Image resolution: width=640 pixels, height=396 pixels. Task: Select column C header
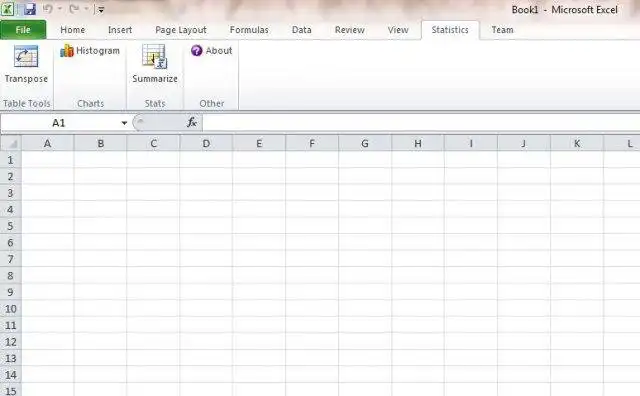[153, 143]
